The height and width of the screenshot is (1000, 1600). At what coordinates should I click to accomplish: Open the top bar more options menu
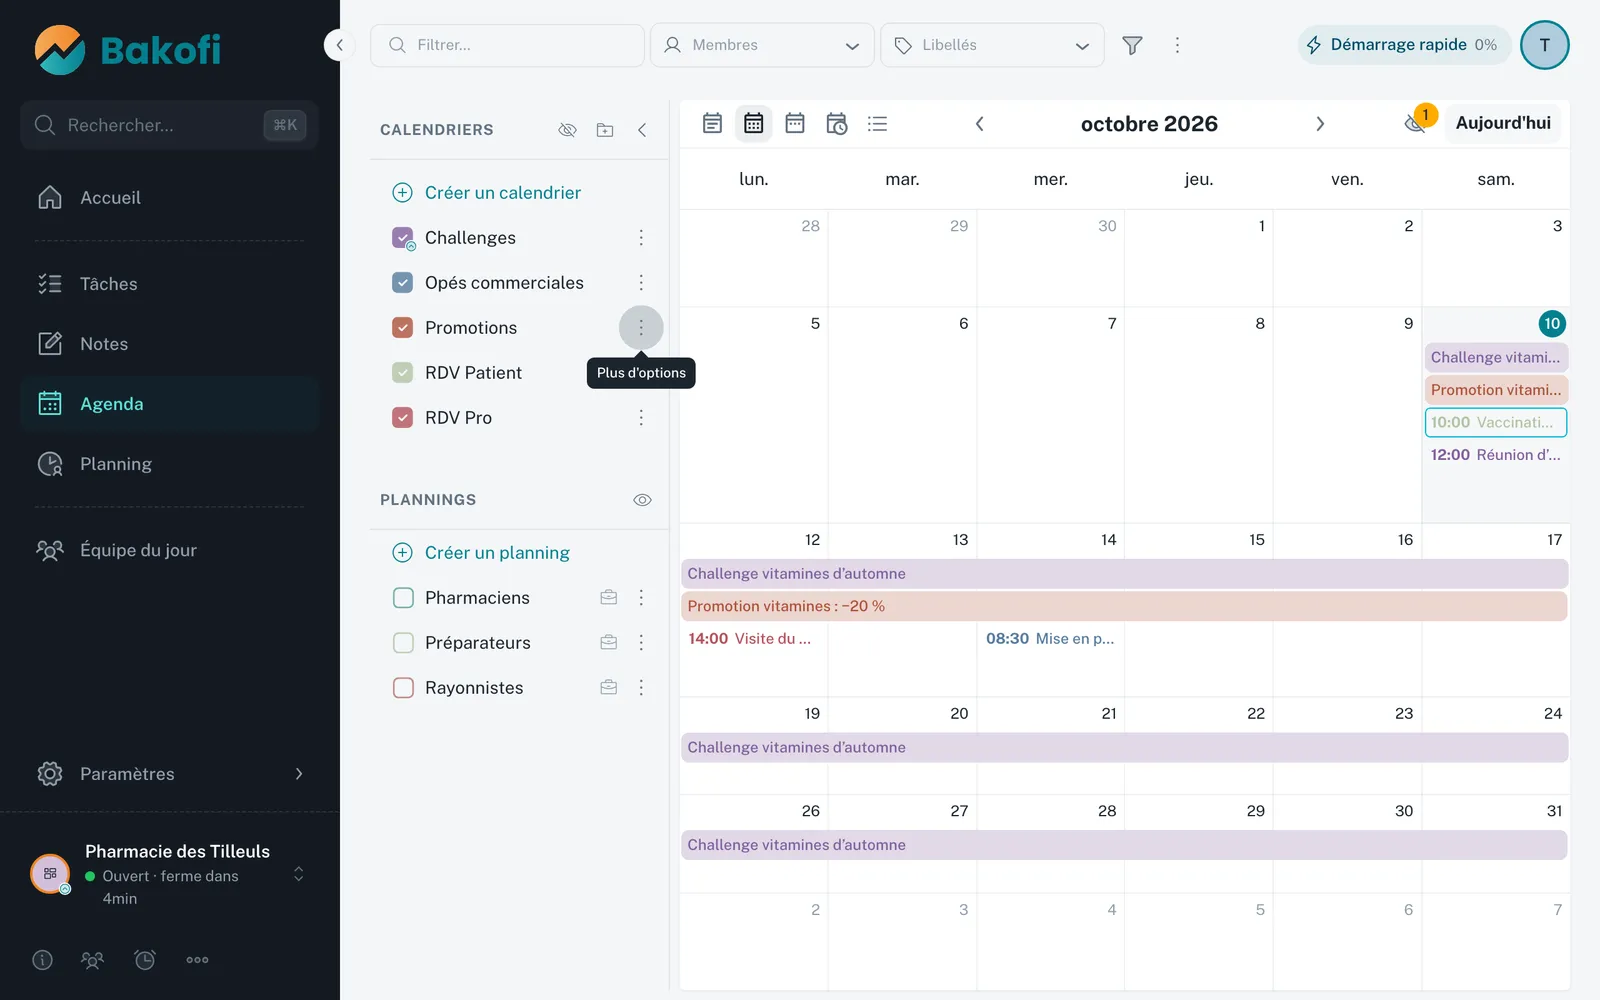tap(1177, 45)
